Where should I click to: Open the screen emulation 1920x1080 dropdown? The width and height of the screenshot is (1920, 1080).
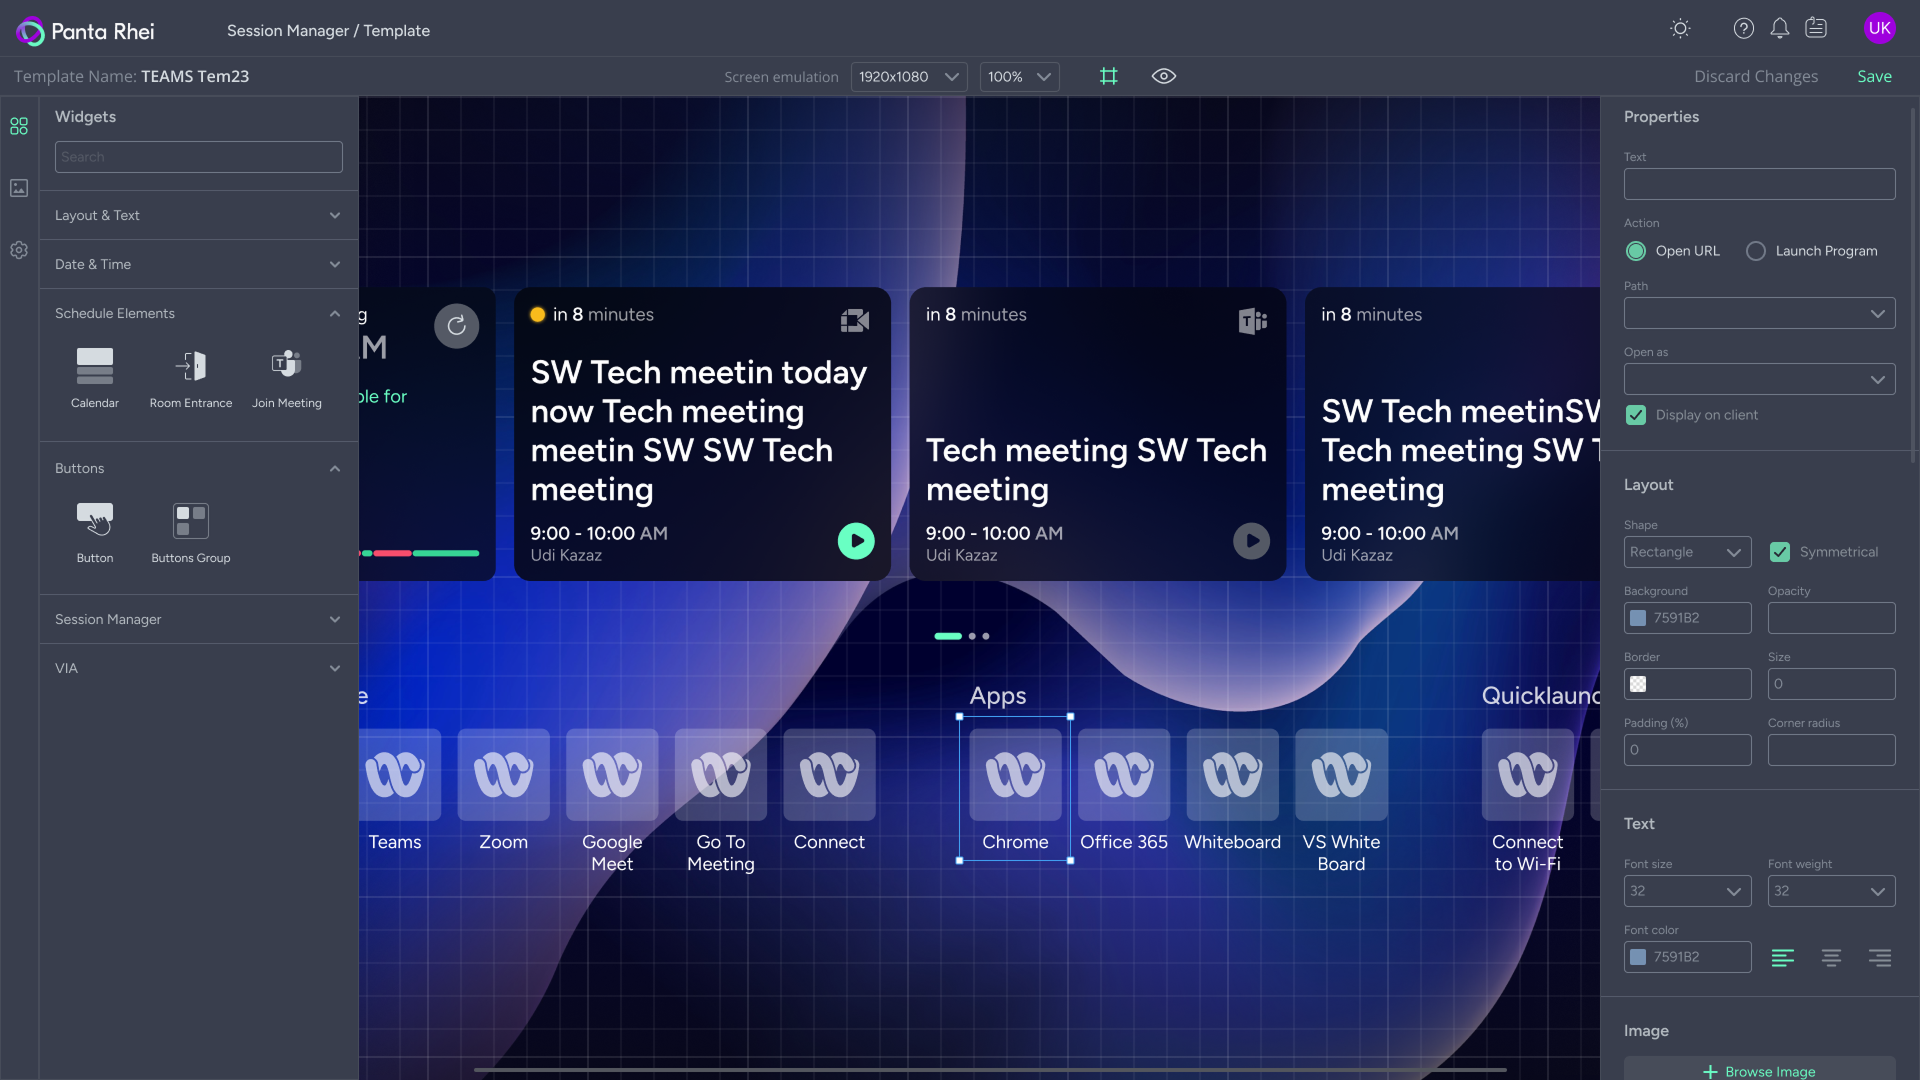pos(909,77)
